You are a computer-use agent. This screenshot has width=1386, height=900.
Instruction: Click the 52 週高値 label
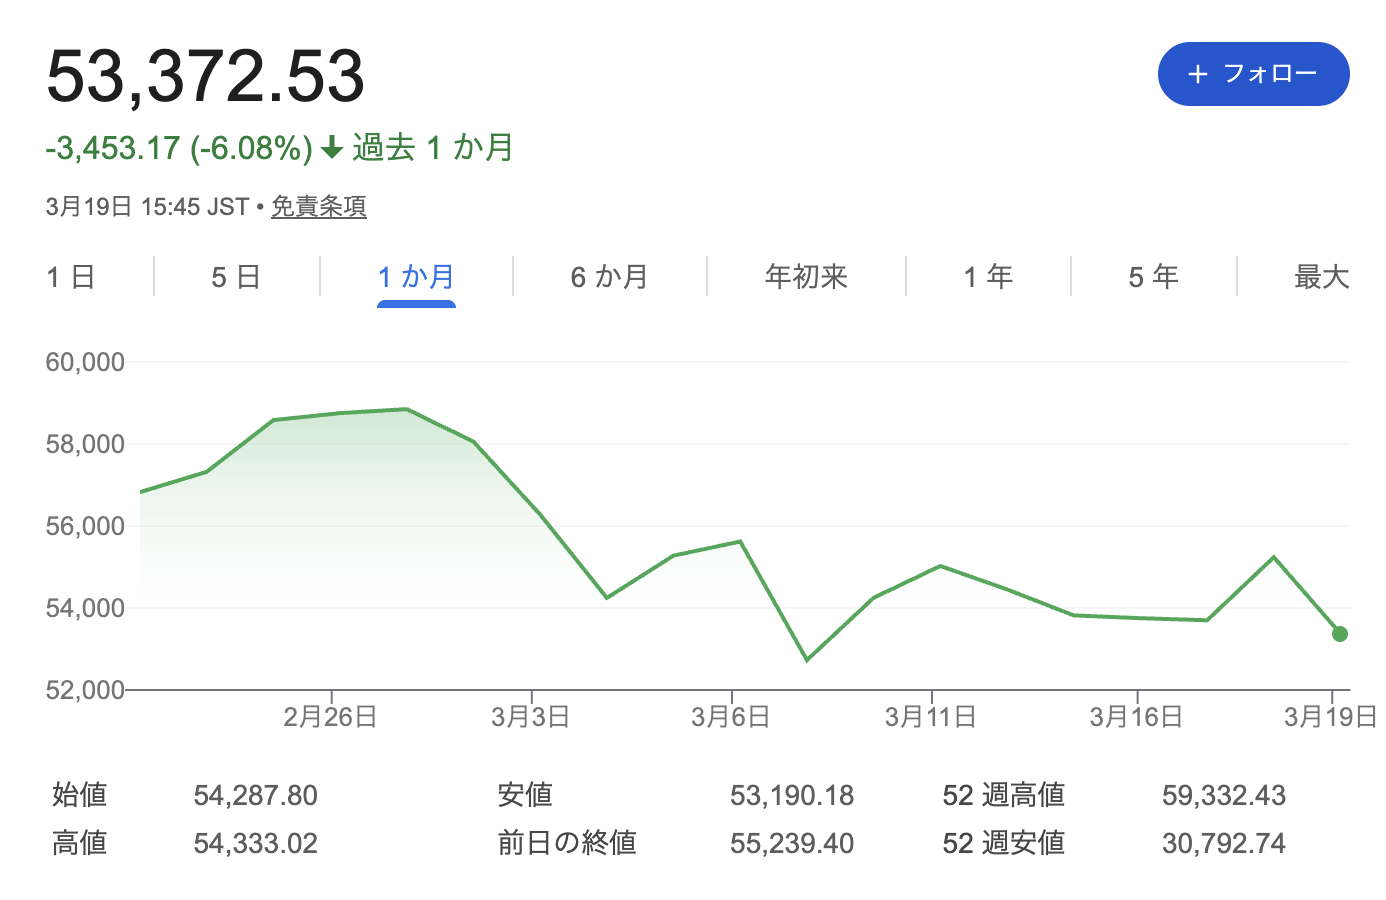tap(1004, 795)
